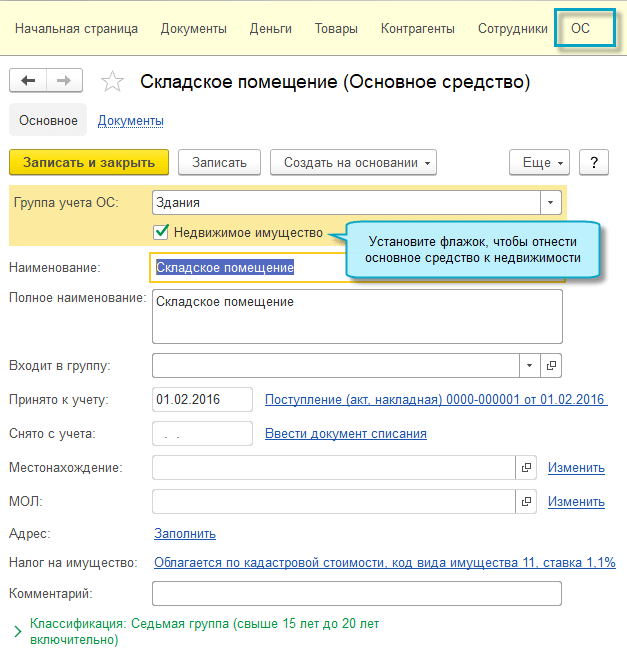Viewport: 627px width, 654px height.
Task: Click the Местонахождение input field
Action: [334, 468]
